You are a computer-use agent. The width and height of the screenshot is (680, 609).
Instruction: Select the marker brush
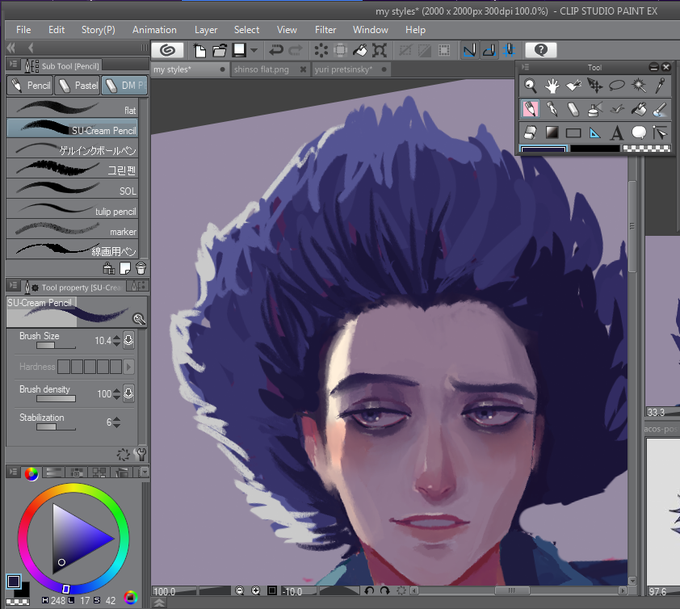[x=72, y=229]
